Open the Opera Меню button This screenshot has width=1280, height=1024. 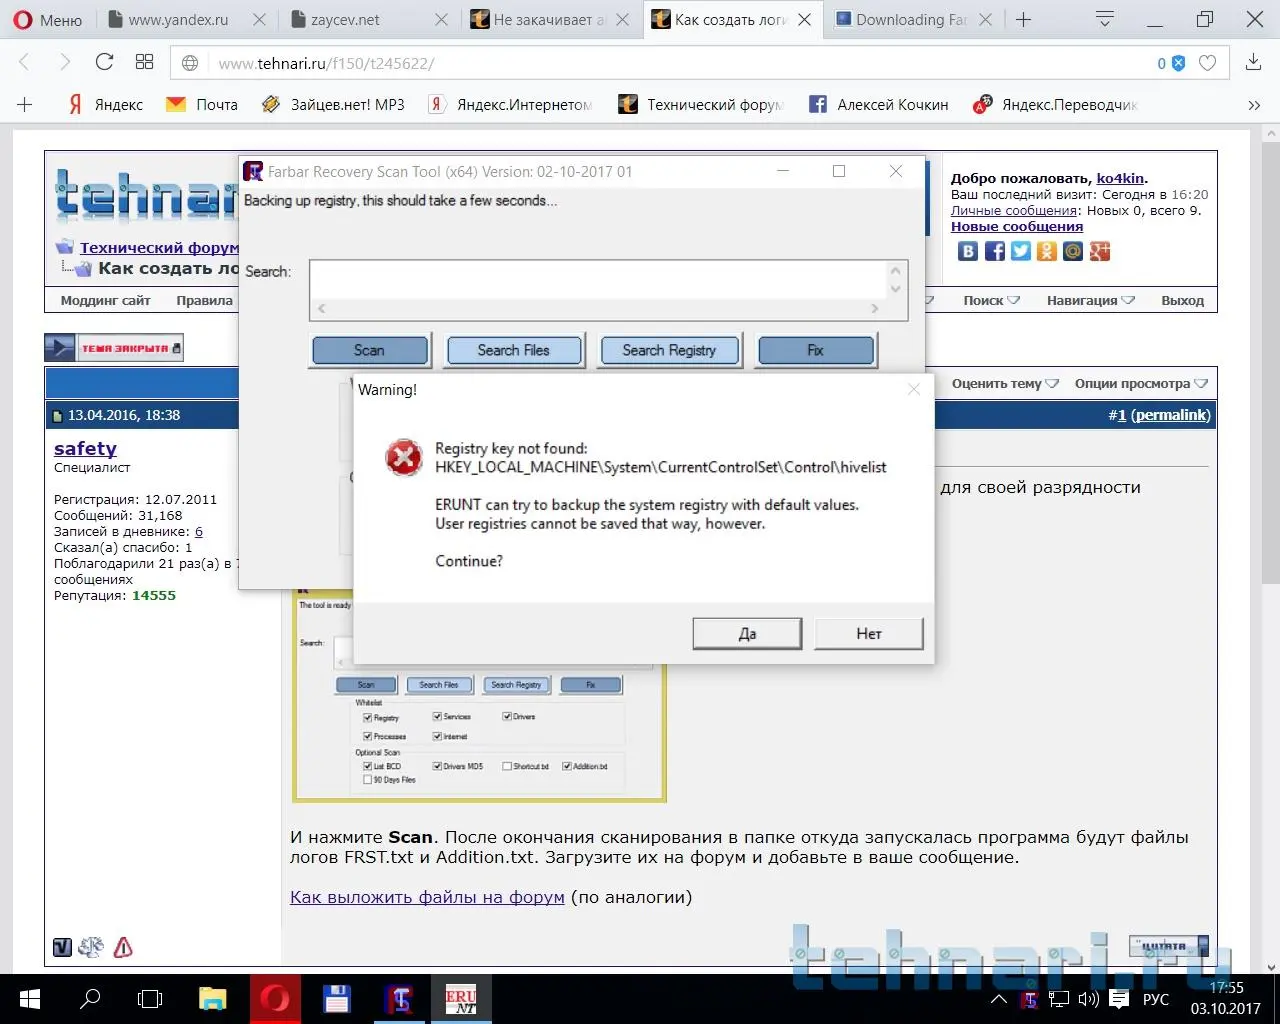pos(48,20)
